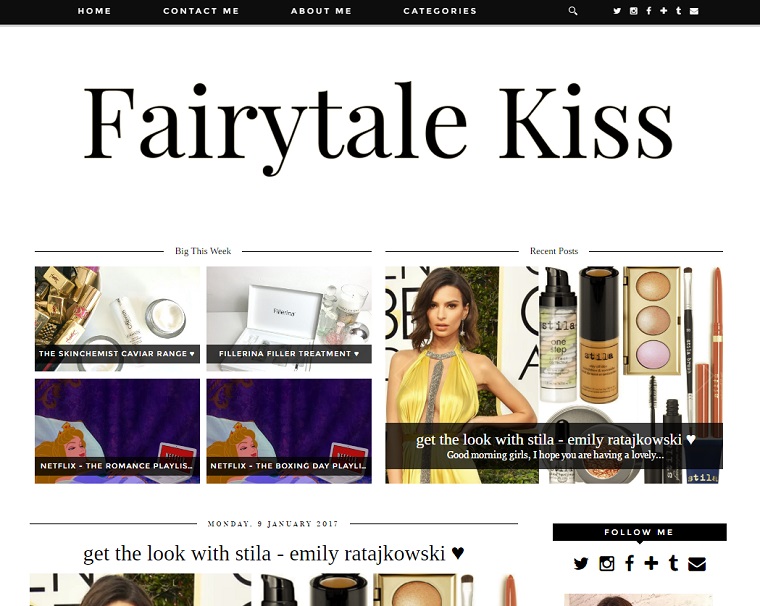Click 'Monday, 9 January 2017' date text

pyautogui.click(x=273, y=524)
